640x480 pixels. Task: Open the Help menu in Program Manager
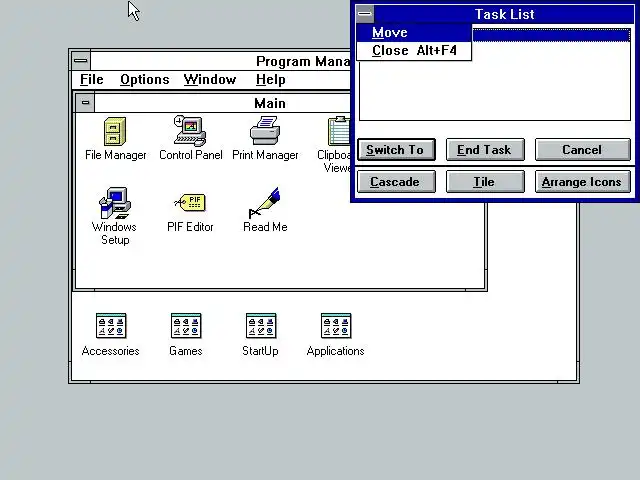click(x=271, y=80)
